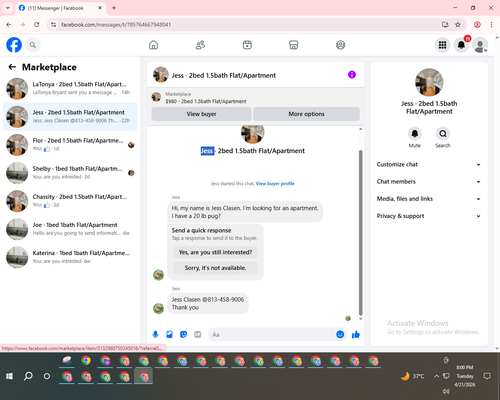500x400 pixels.
Task: Open Chrome three-dot menu
Action: [x=491, y=25]
